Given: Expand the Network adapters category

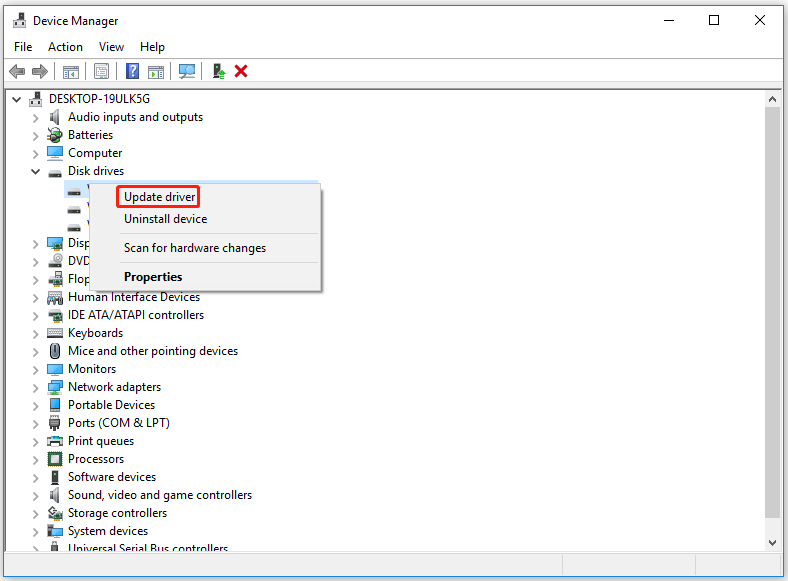Looking at the screenshot, I should pos(35,388).
